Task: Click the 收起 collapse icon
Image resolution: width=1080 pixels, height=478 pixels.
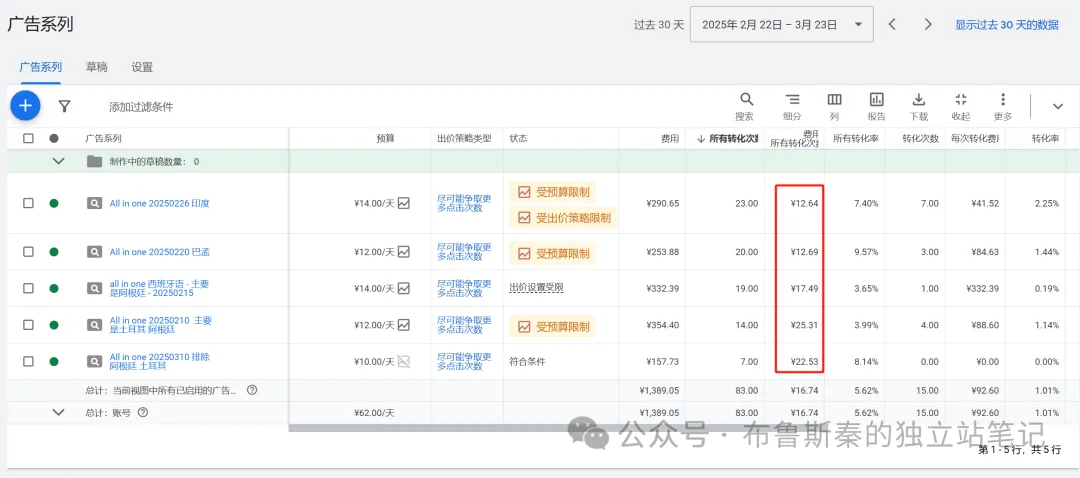Action: click(x=961, y=100)
